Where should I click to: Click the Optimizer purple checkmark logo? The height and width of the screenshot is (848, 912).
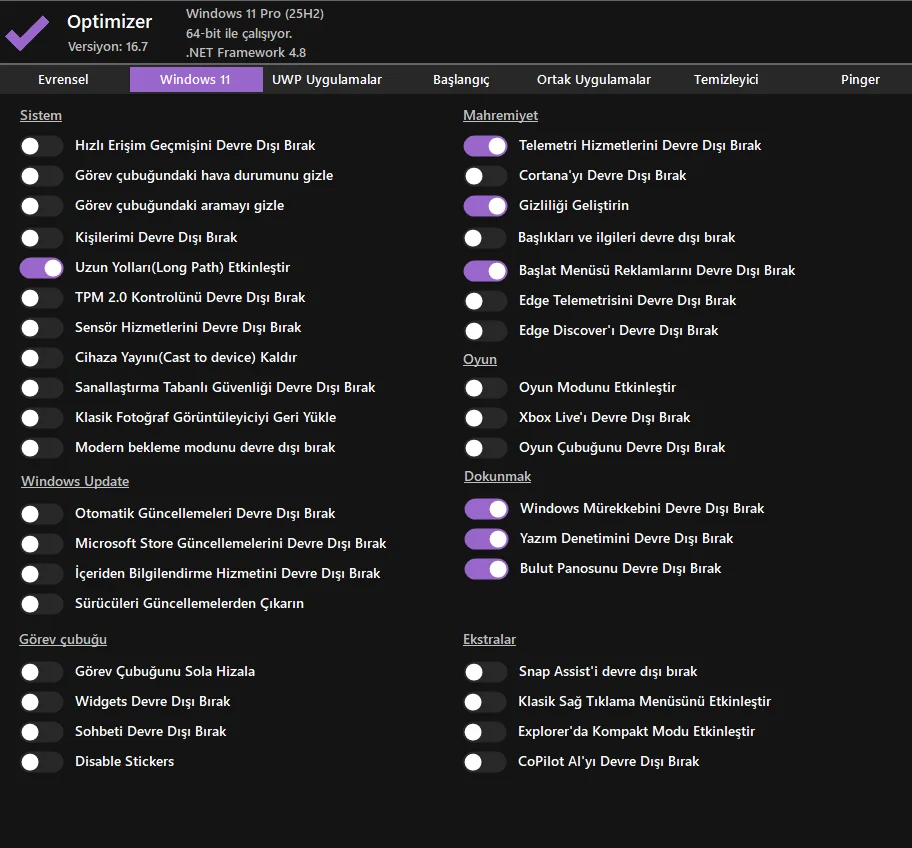coord(27,33)
